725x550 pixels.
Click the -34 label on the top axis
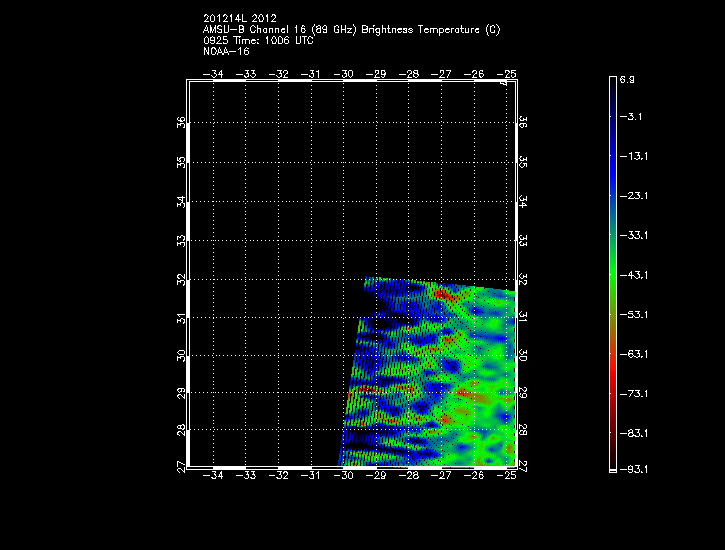click(x=213, y=74)
